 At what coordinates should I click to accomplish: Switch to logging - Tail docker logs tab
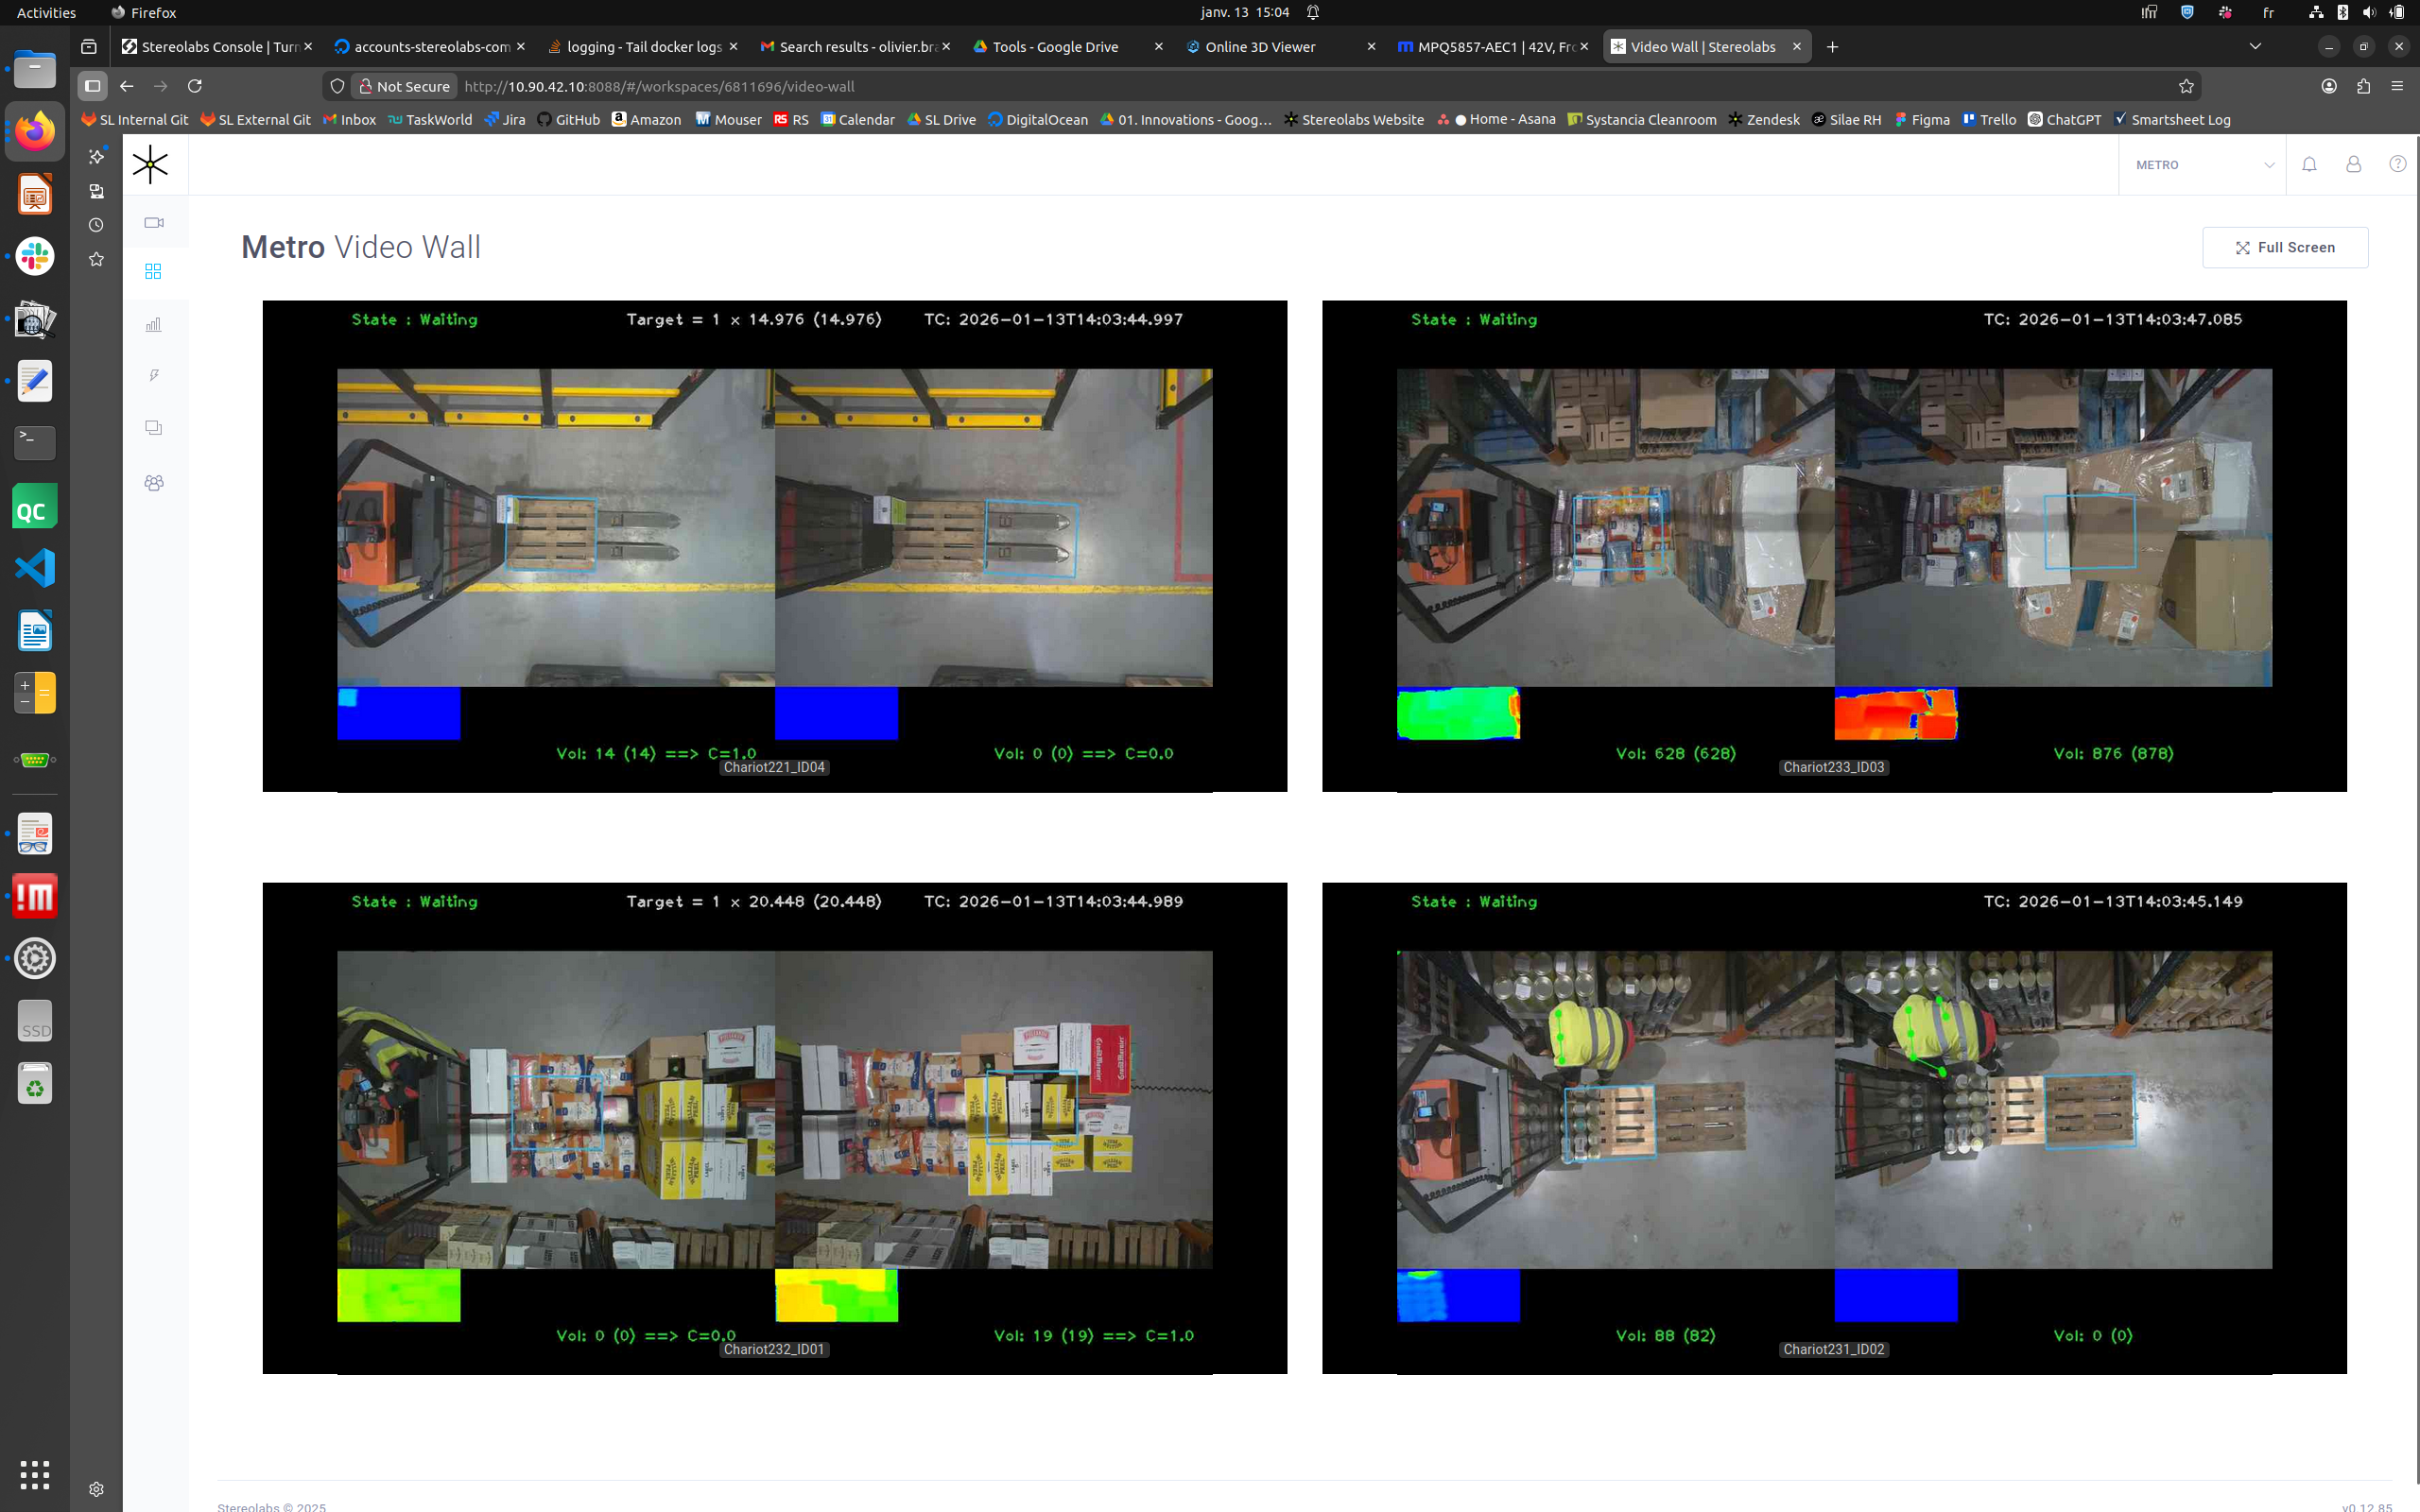(x=643, y=47)
